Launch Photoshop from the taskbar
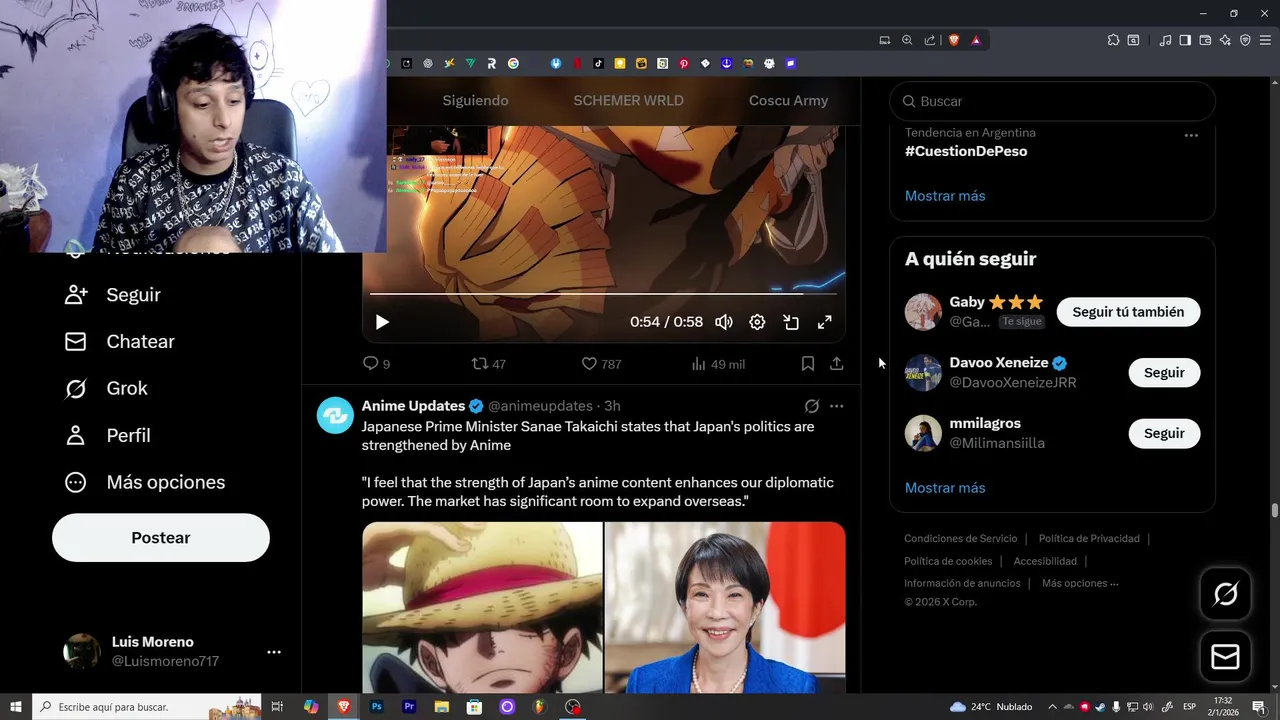 [377, 707]
